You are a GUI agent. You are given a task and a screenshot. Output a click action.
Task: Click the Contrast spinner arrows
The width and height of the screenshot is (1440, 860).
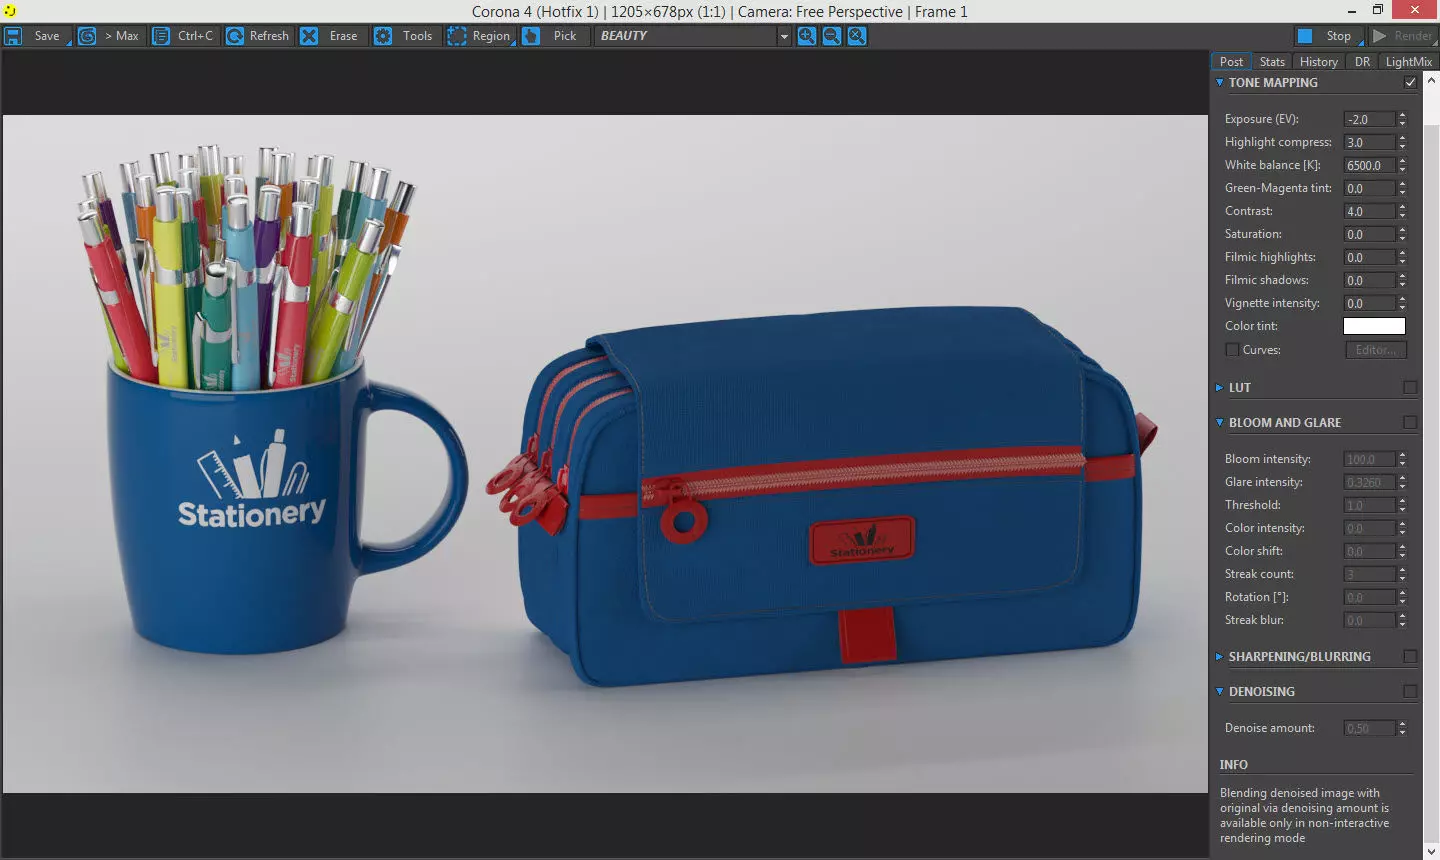pos(1402,211)
